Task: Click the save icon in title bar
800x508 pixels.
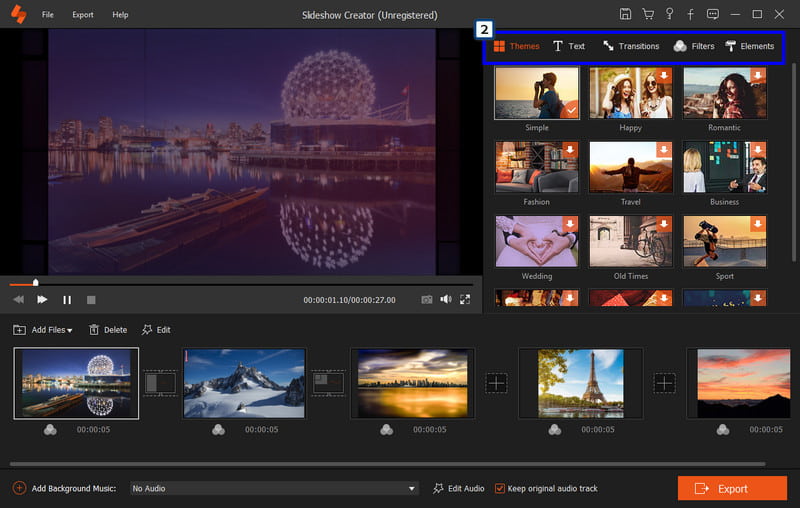Action: [x=625, y=15]
